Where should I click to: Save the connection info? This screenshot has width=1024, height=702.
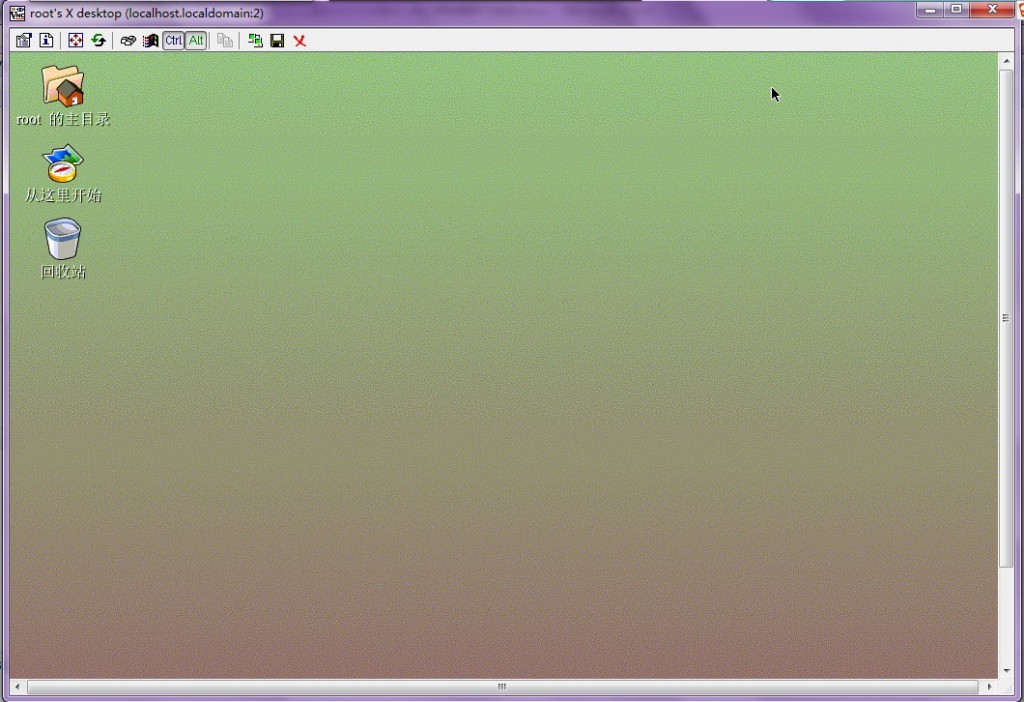(277, 40)
